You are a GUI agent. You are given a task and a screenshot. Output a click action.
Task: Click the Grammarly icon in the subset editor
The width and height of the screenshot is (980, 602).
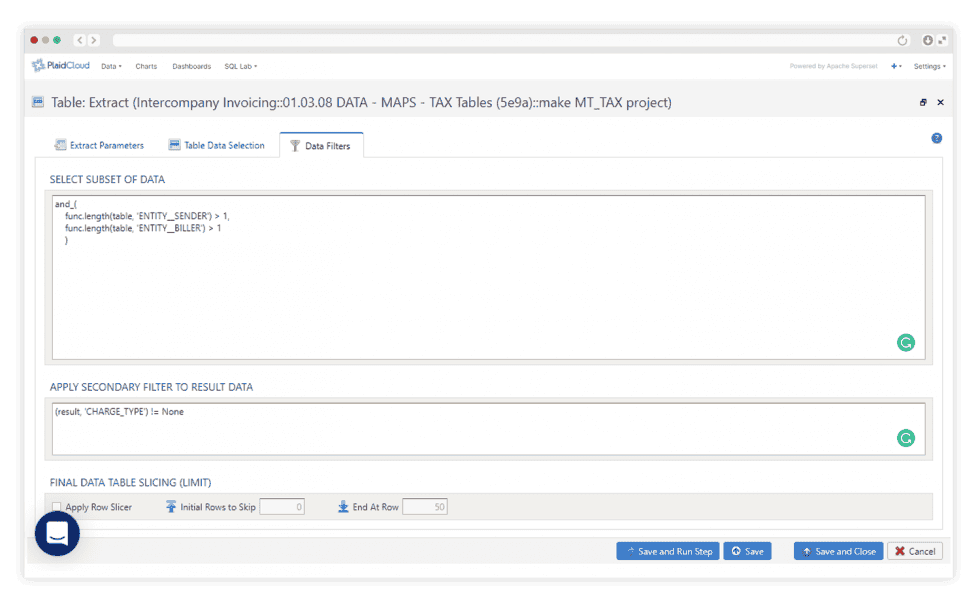coord(906,343)
